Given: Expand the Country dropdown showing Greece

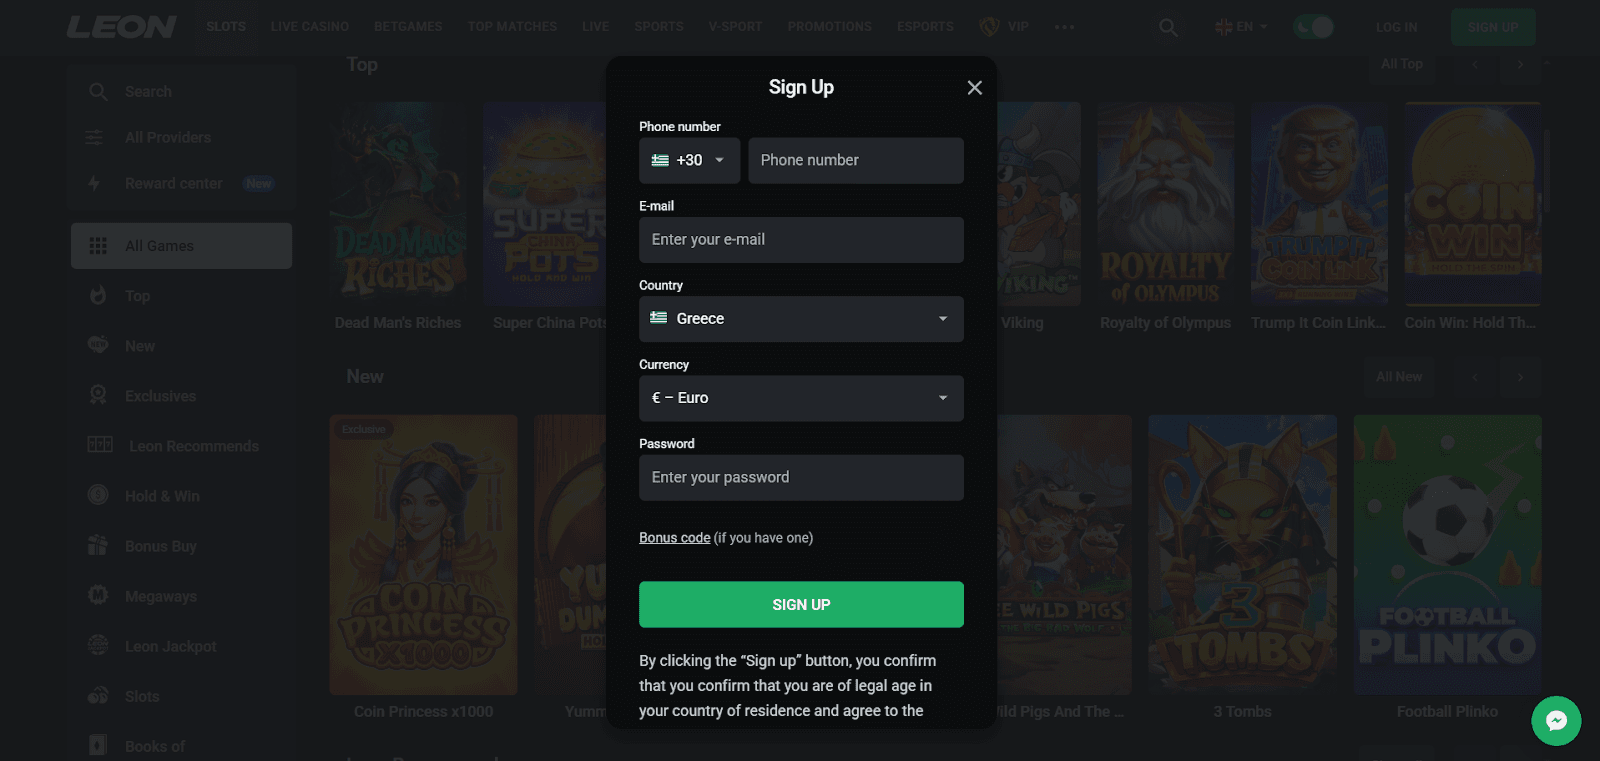Looking at the screenshot, I should 801,319.
